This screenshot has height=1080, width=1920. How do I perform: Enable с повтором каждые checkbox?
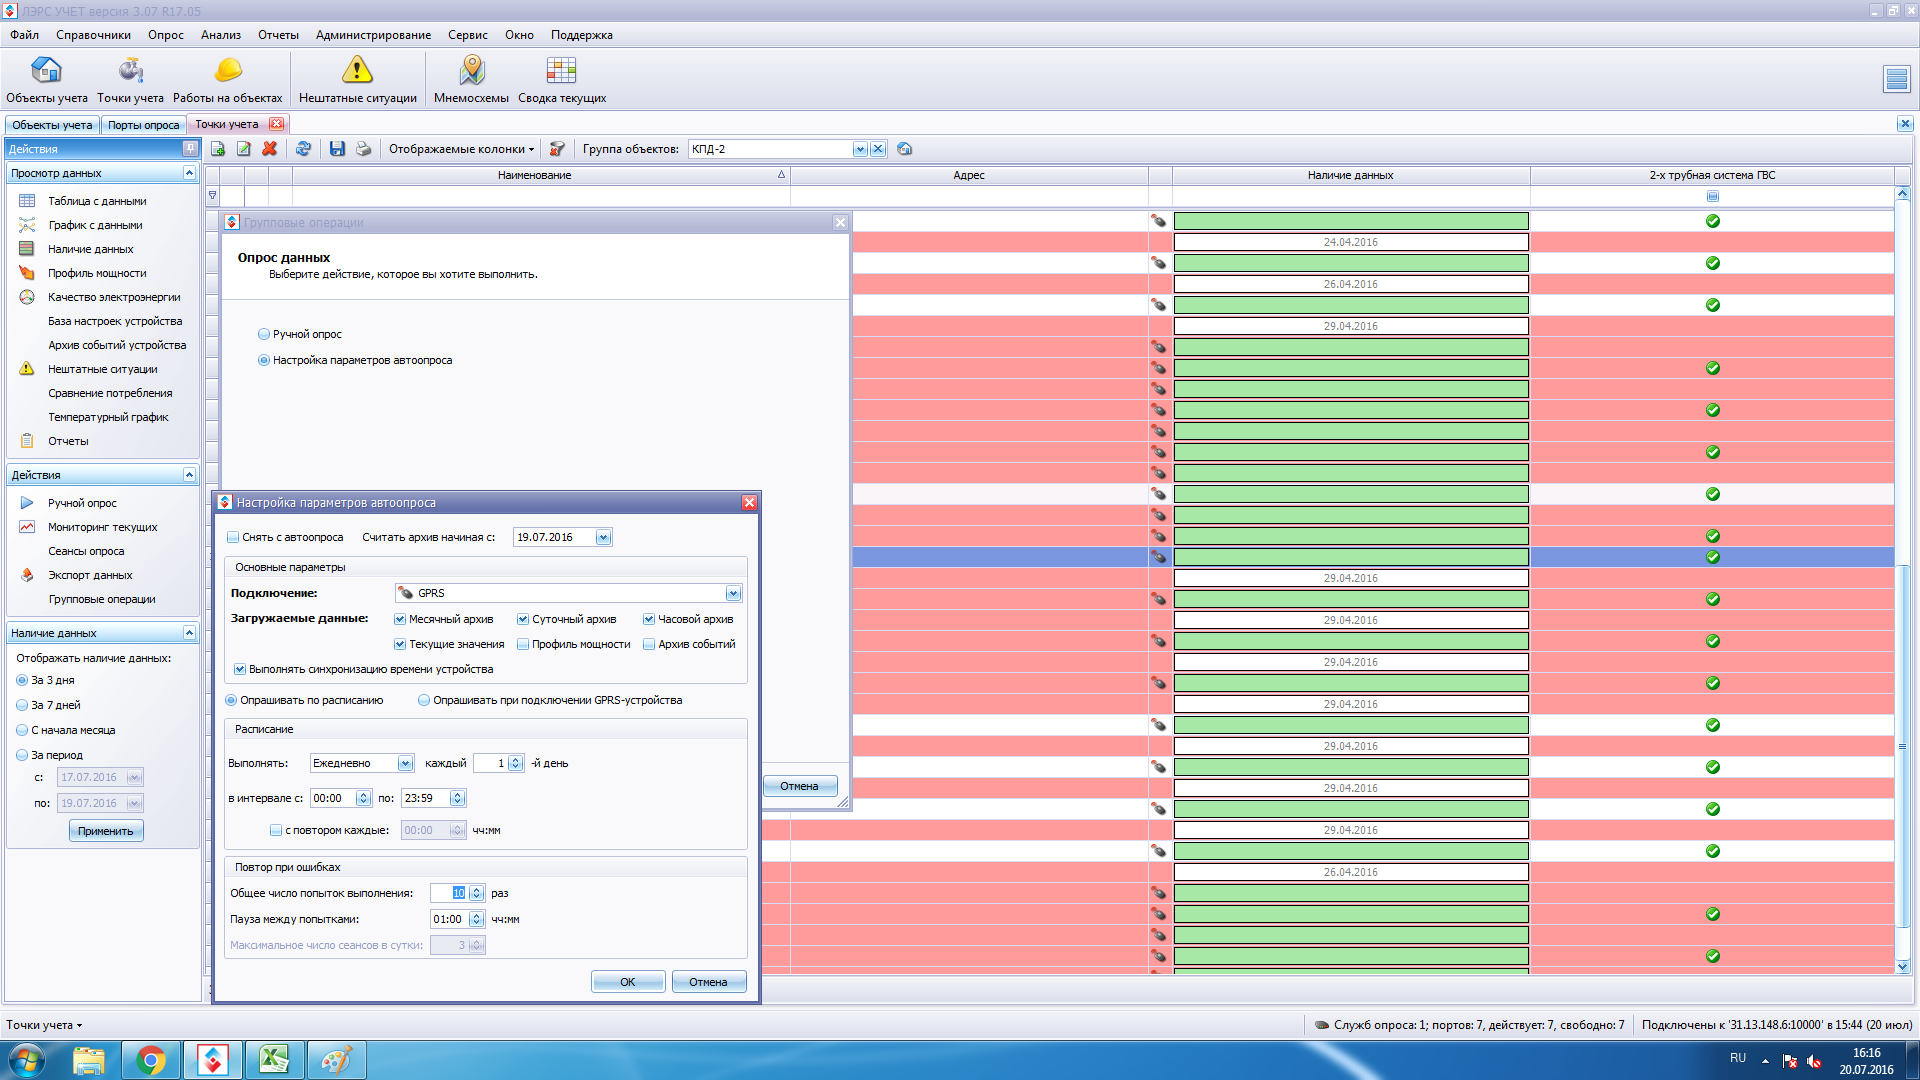276,830
